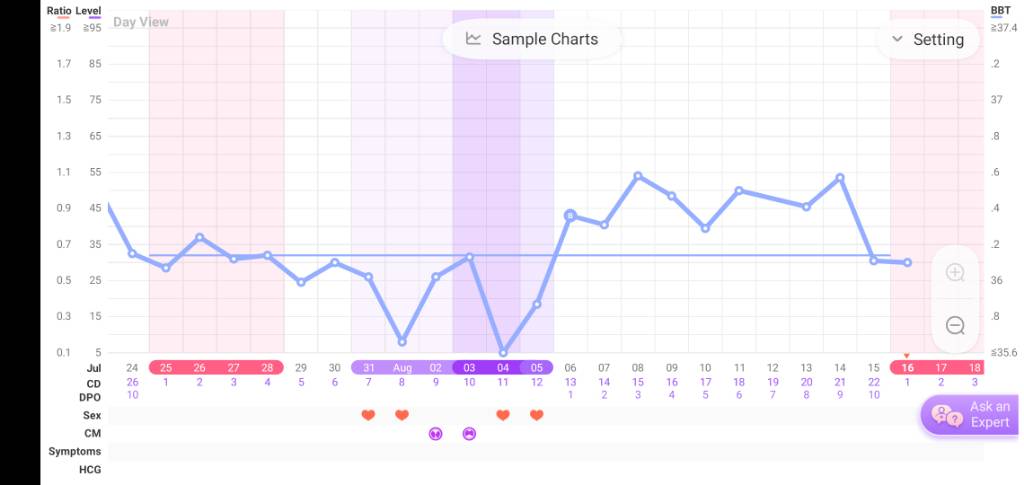Tap the CM icon under Aug 02
This screenshot has width=1024, height=485.
[x=435, y=433]
